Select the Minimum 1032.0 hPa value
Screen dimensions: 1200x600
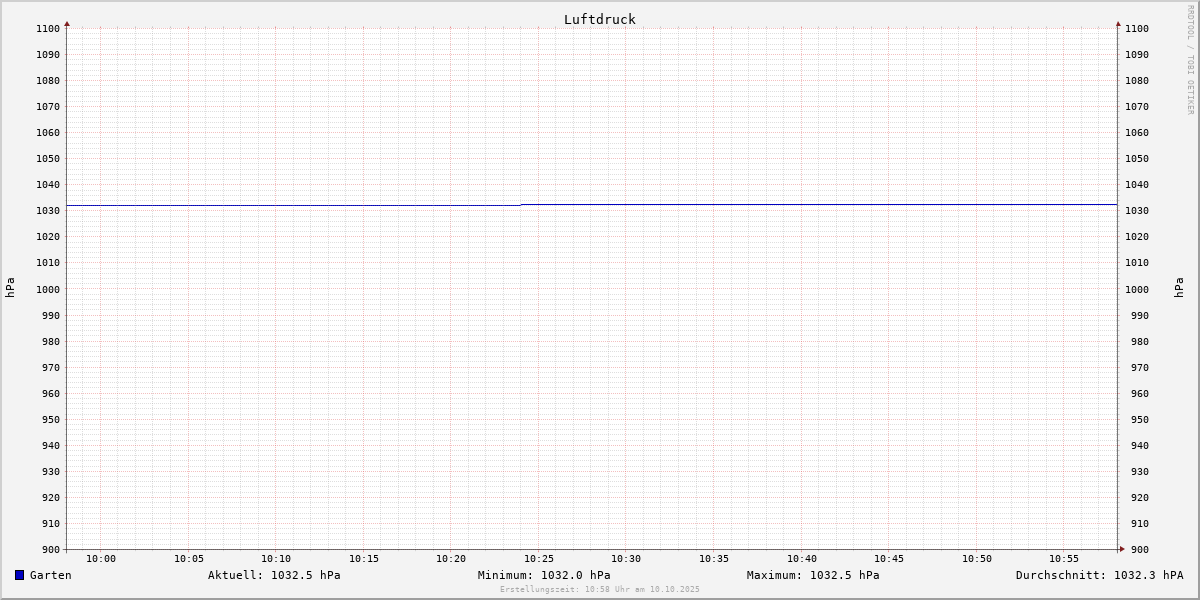(544, 575)
